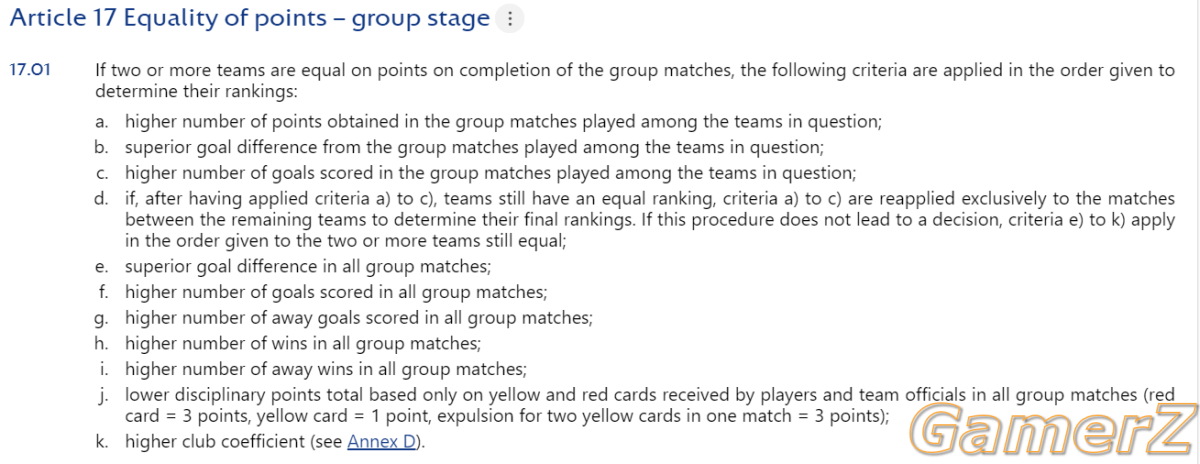
Task: Click criterion b about superior goal difference among teams
Action: click(474, 147)
